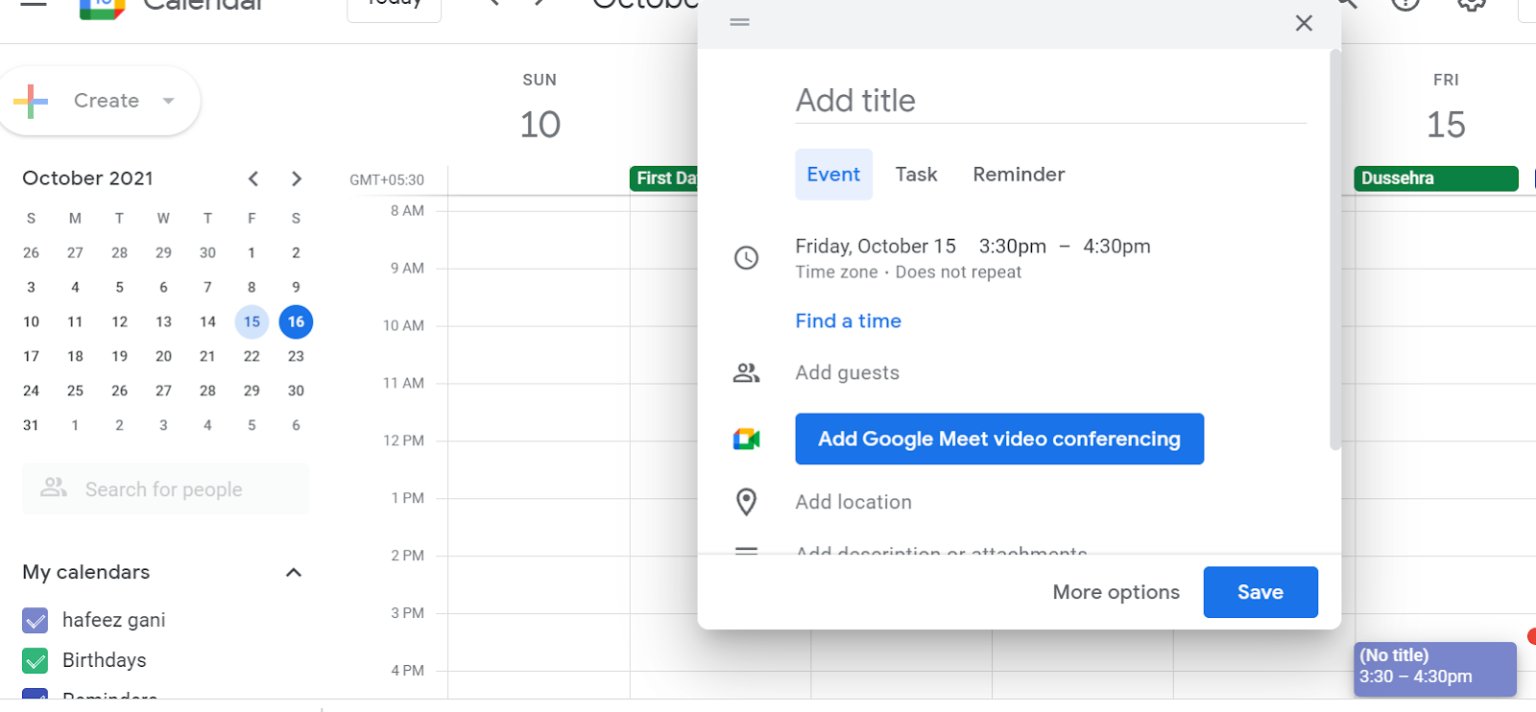Switch to the Task tab
Screen dimensions: 1536x712
point(916,174)
